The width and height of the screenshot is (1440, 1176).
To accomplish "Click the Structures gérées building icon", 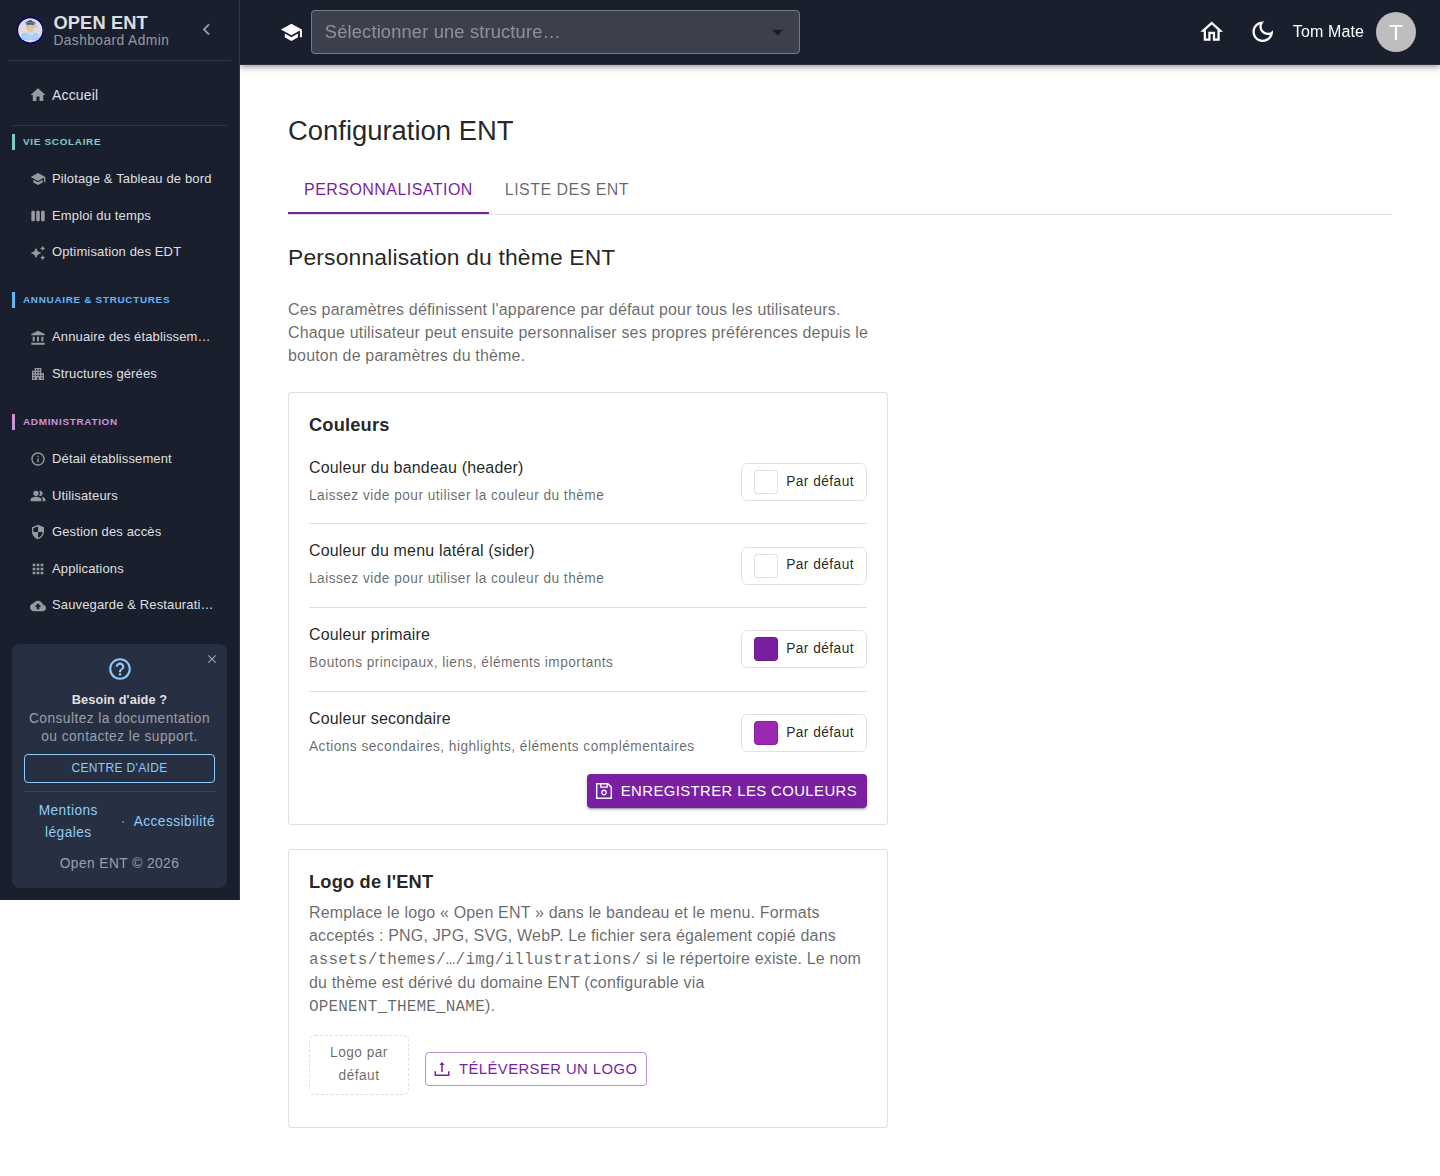I will point(38,374).
